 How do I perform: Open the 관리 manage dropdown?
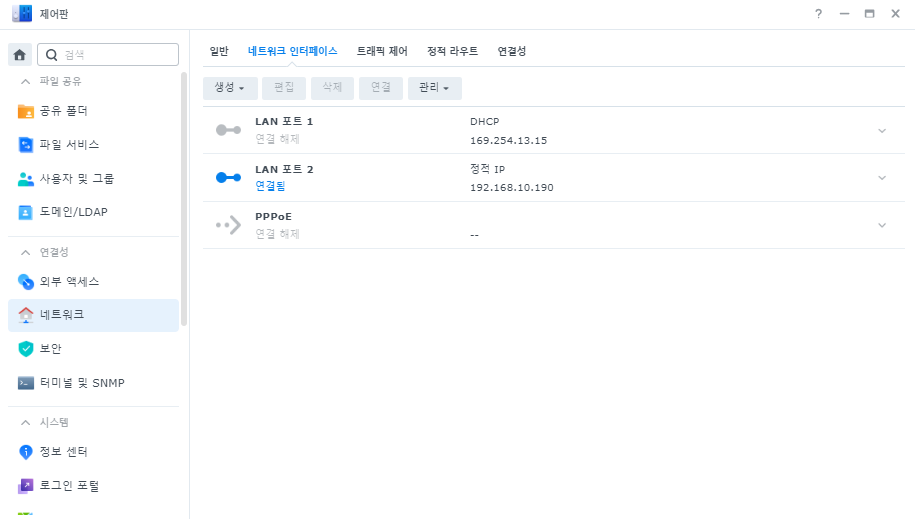coord(435,88)
